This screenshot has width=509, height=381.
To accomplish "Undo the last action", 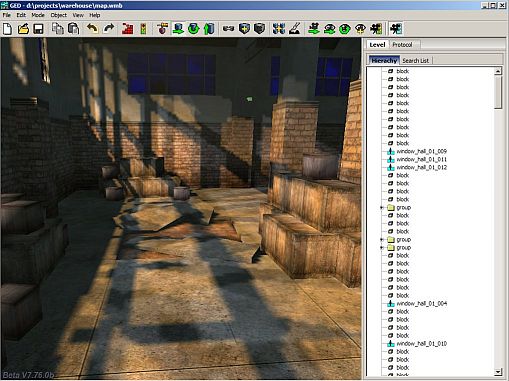I will point(93,29).
